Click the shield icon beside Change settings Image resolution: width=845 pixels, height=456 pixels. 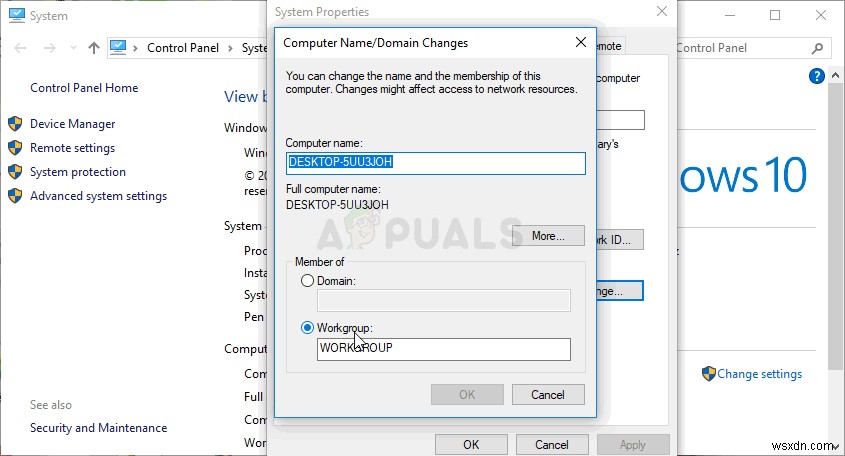pyautogui.click(x=709, y=374)
